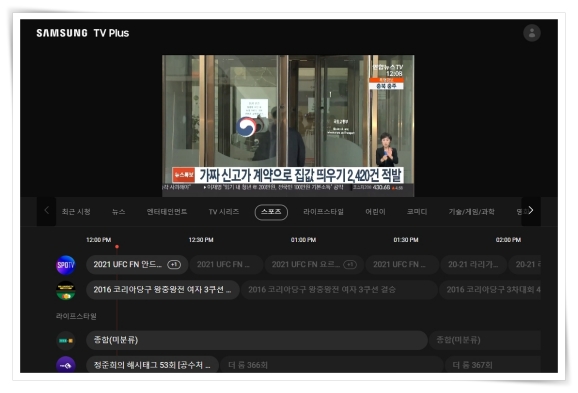Click the live news video preview
This screenshot has width=578, height=393.
click(x=288, y=126)
